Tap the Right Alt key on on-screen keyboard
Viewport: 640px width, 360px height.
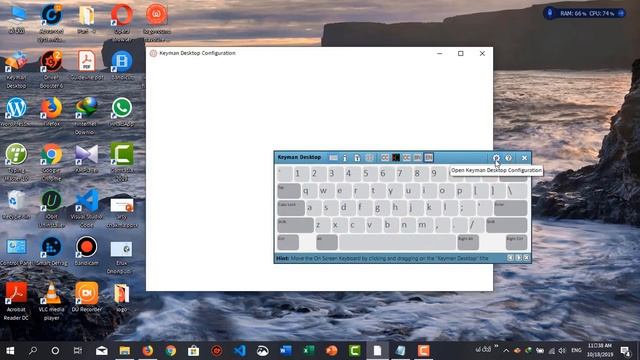click(468, 242)
